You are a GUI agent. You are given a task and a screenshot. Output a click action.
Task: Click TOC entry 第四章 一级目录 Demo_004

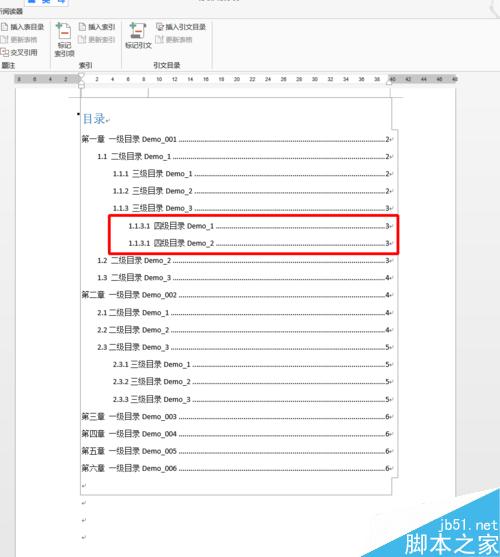point(237,434)
